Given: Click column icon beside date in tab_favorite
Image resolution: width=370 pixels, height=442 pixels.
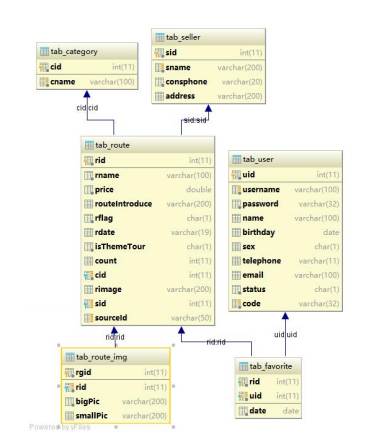Looking at the screenshot, I should (243, 411).
